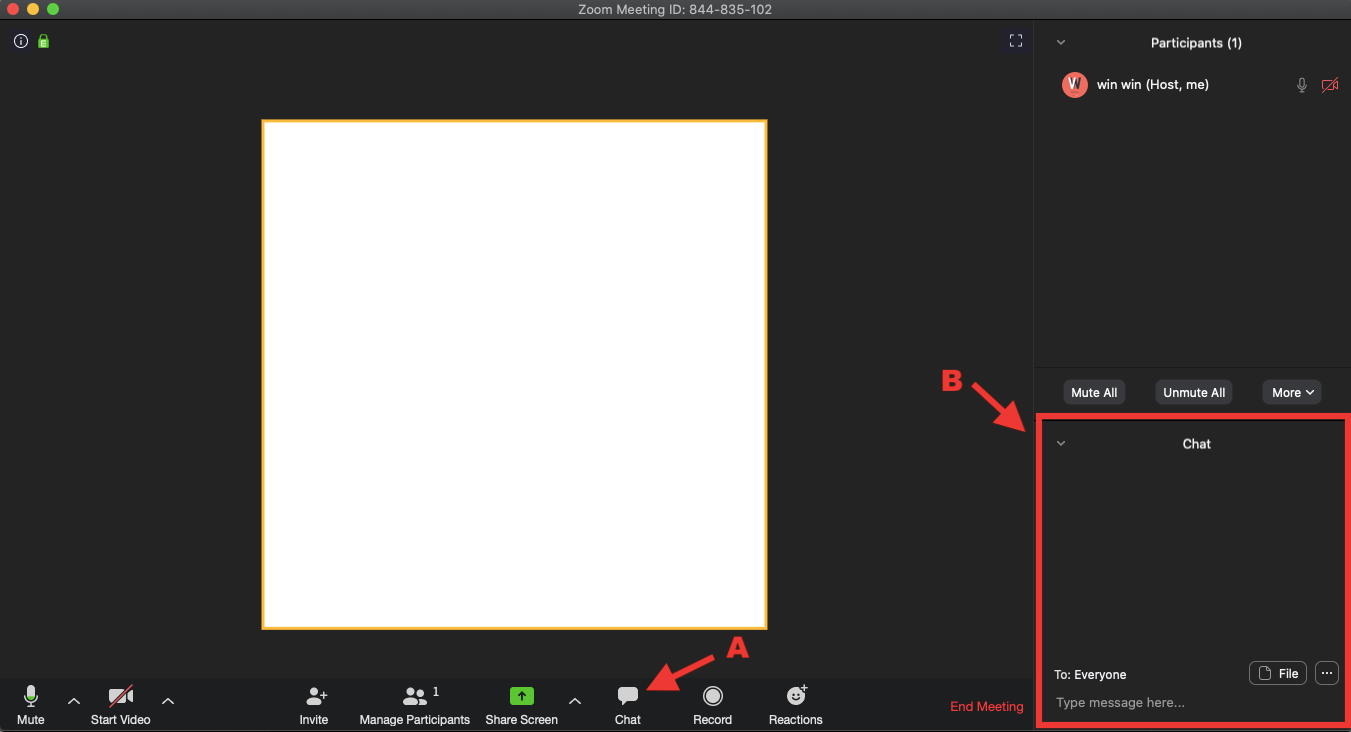Click the Participants (1) panel title

(x=1196, y=43)
